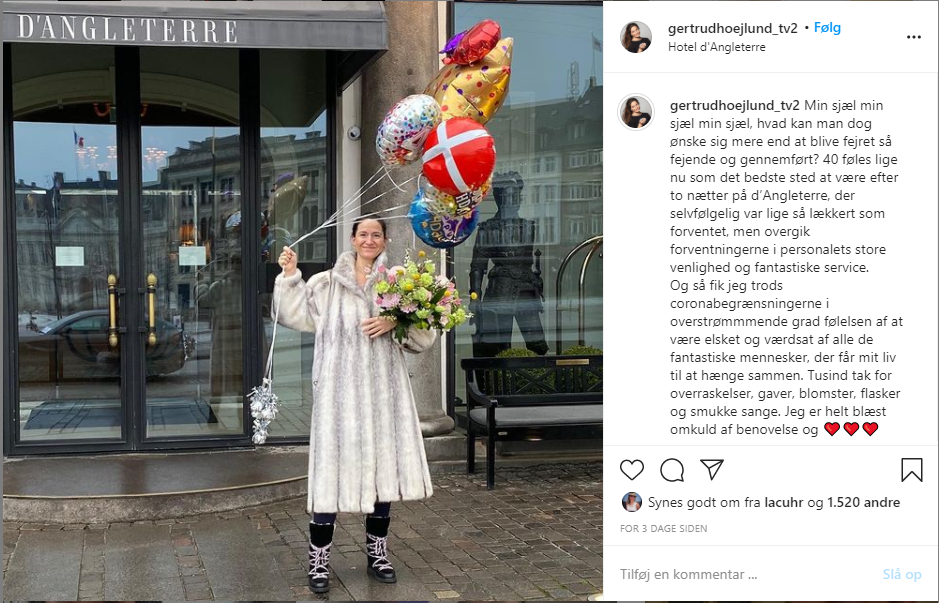This screenshot has width=939, height=603.
Task: Open the three-dot more options menu
Action: pyautogui.click(x=913, y=37)
